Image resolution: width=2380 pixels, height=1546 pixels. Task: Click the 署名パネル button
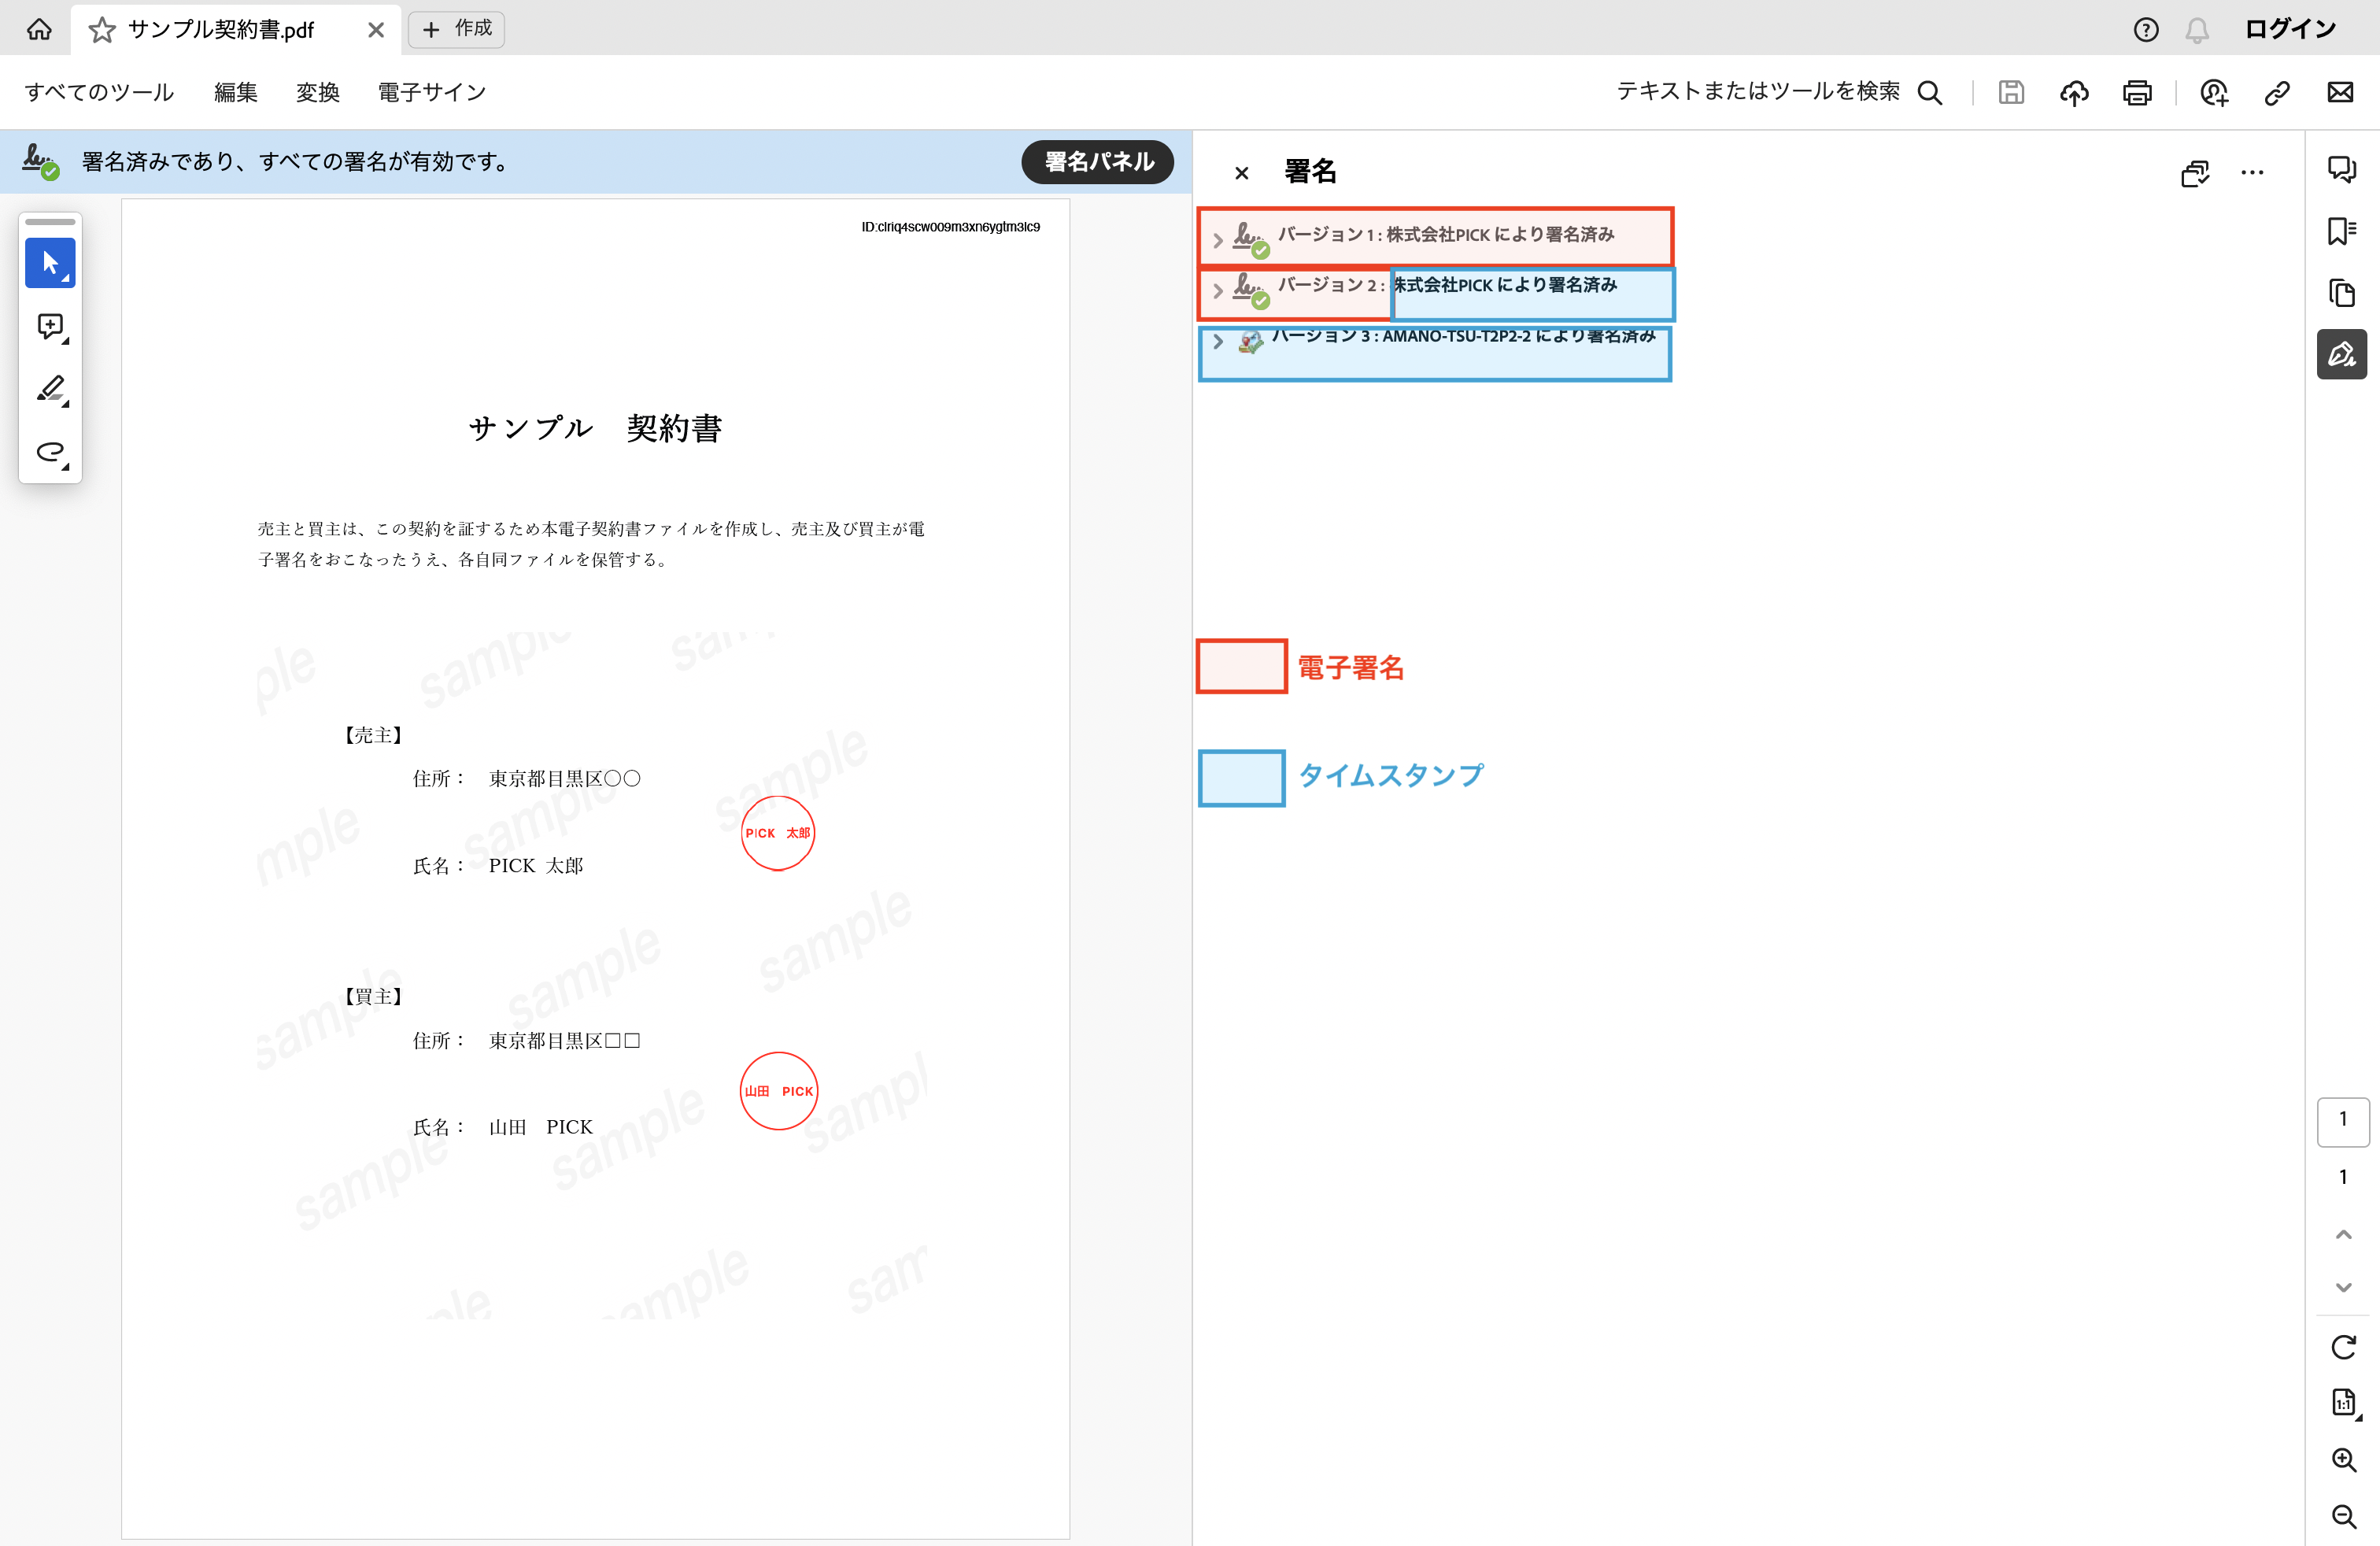(1097, 161)
